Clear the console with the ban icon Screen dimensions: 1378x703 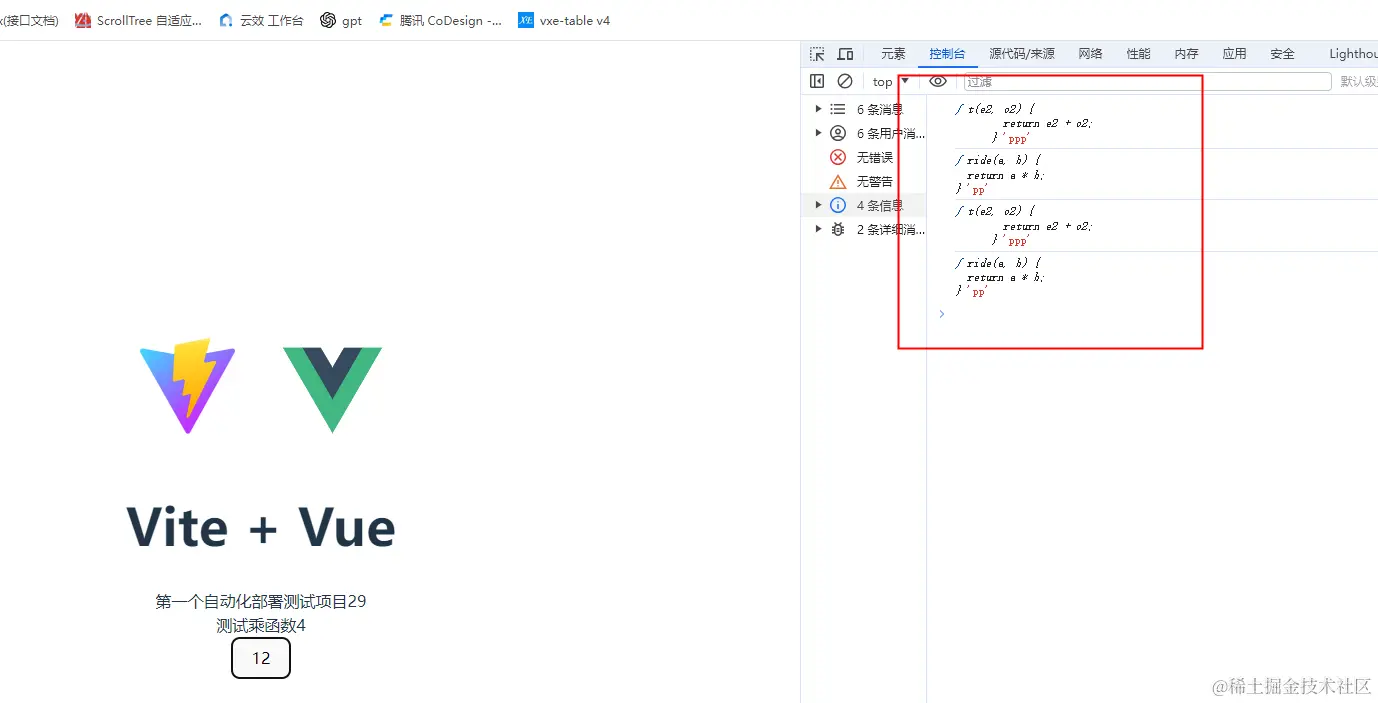pyautogui.click(x=845, y=81)
